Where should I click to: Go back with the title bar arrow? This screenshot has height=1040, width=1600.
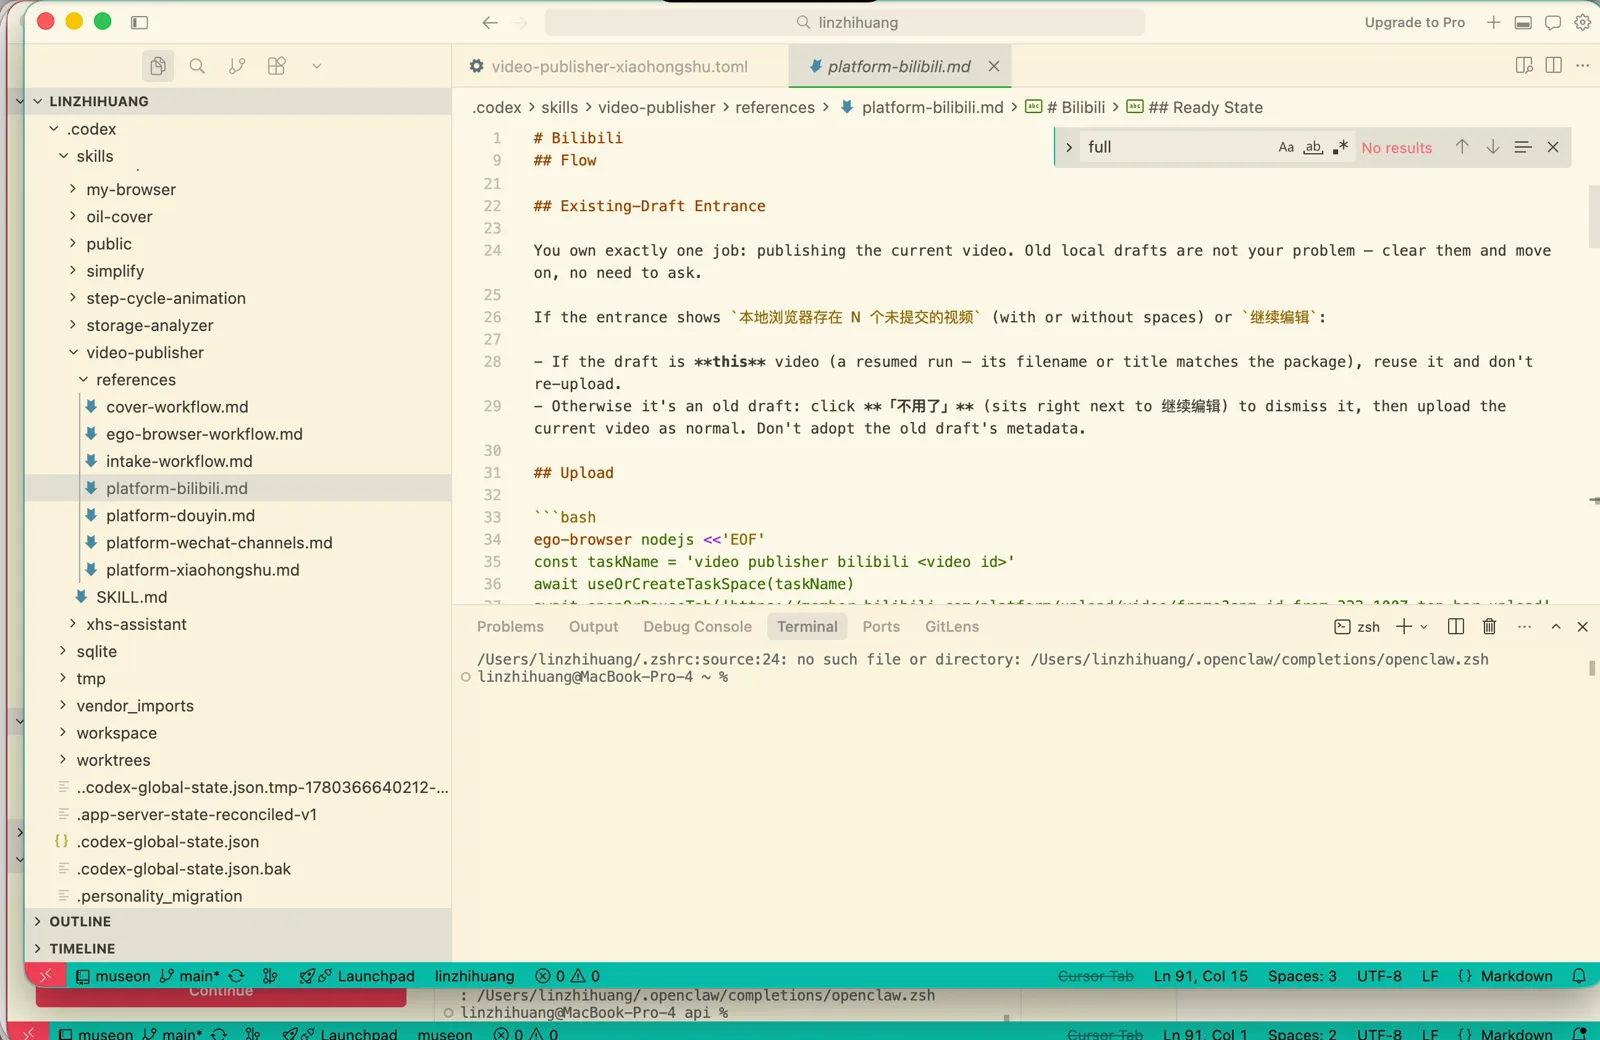point(489,22)
